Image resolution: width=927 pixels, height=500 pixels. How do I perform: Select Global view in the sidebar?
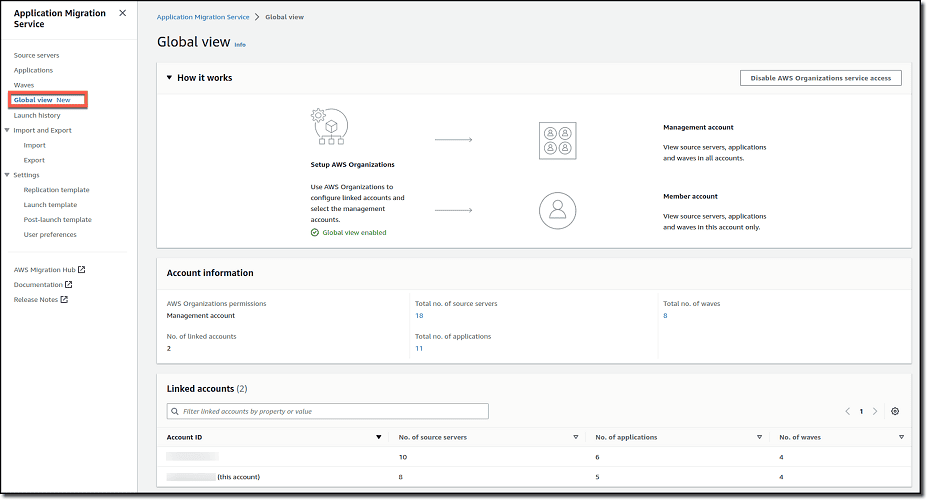coord(33,100)
